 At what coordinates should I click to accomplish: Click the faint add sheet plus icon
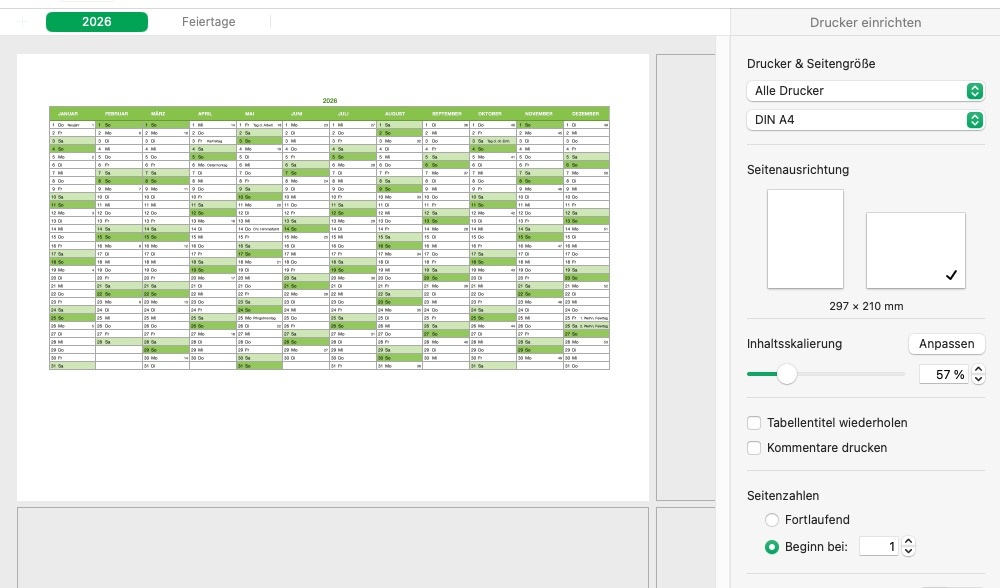23,22
